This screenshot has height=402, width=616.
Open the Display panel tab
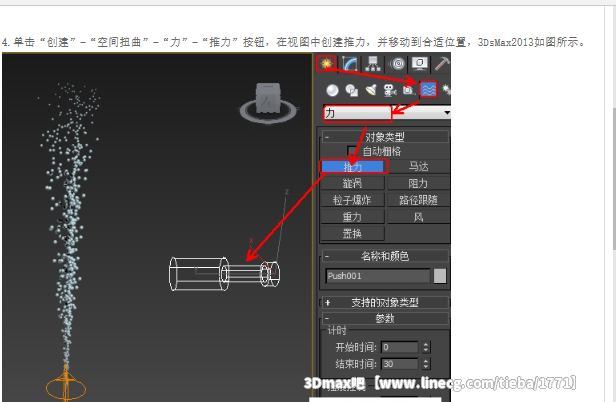[420, 63]
